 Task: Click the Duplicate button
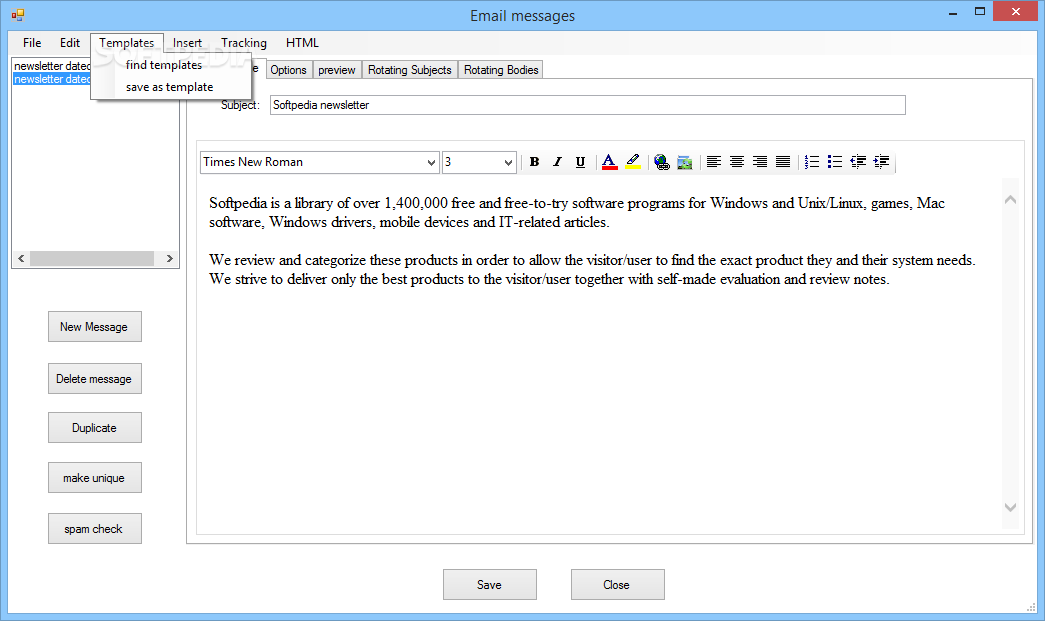click(95, 428)
